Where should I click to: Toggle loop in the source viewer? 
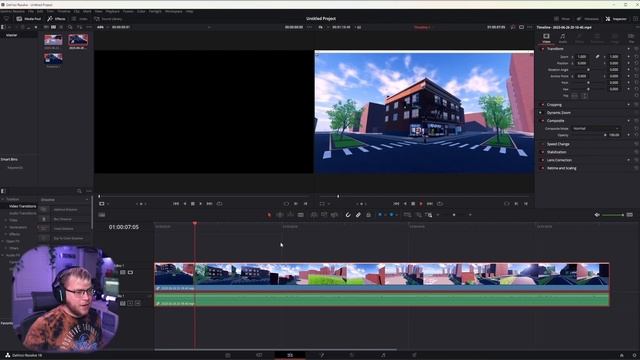pos(220,204)
